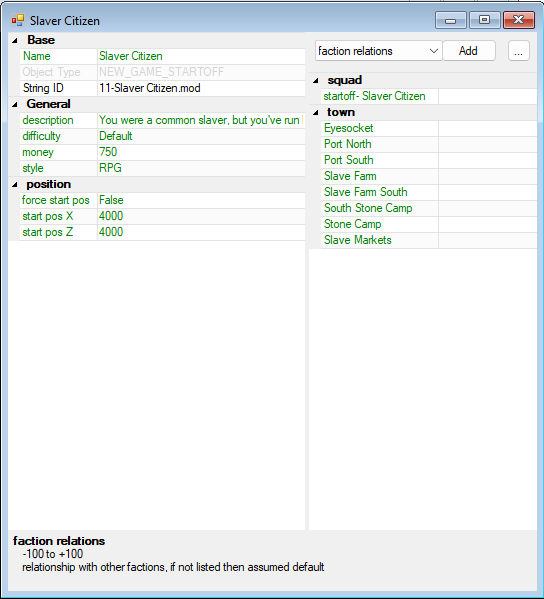
Task: Click the force start pos False value
Action: tap(201, 200)
